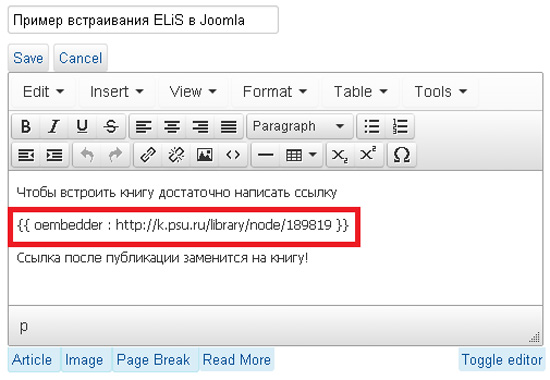Insert or edit link
The height and width of the screenshot is (380, 550).
click(x=148, y=155)
